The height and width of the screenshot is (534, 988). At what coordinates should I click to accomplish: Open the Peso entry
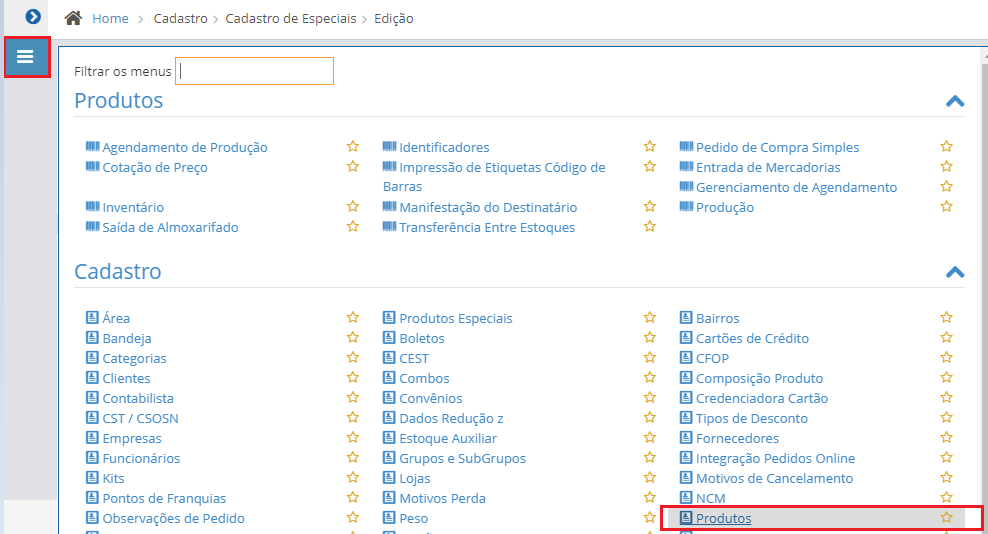[413, 519]
